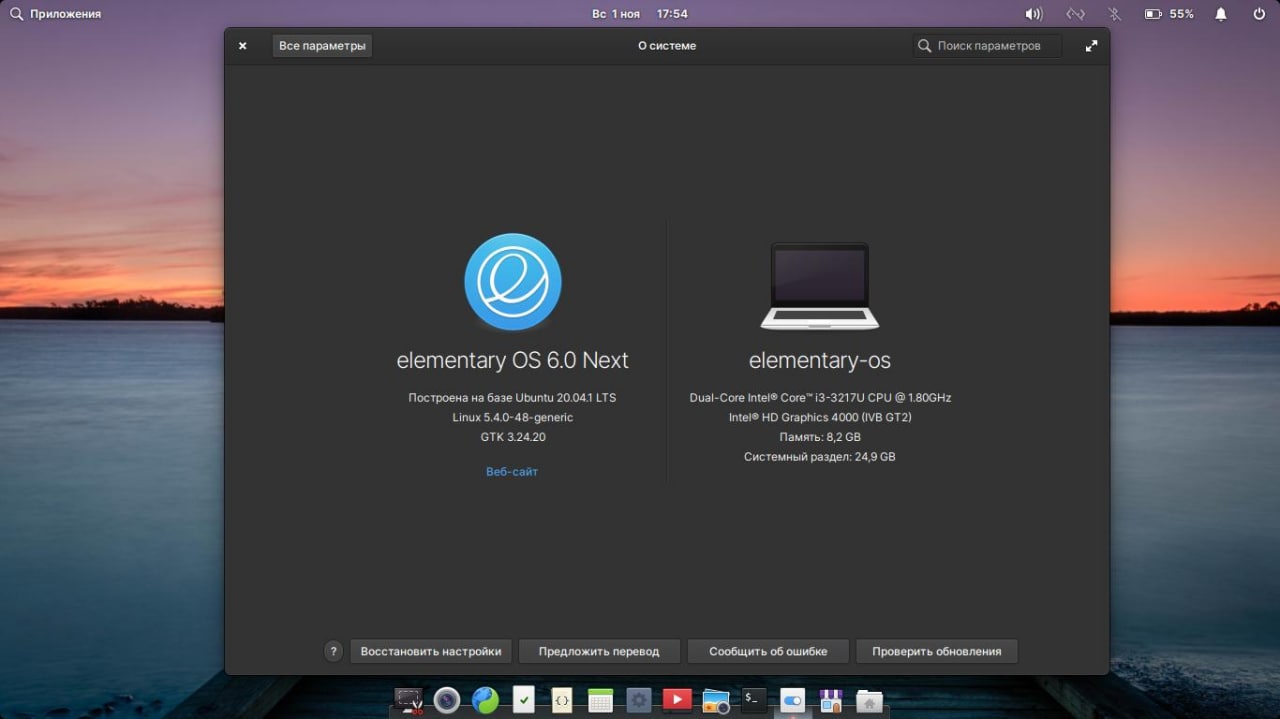This screenshot has width=1280, height=719.
Task: Open the network indicator in top panel
Action: 1075,14
